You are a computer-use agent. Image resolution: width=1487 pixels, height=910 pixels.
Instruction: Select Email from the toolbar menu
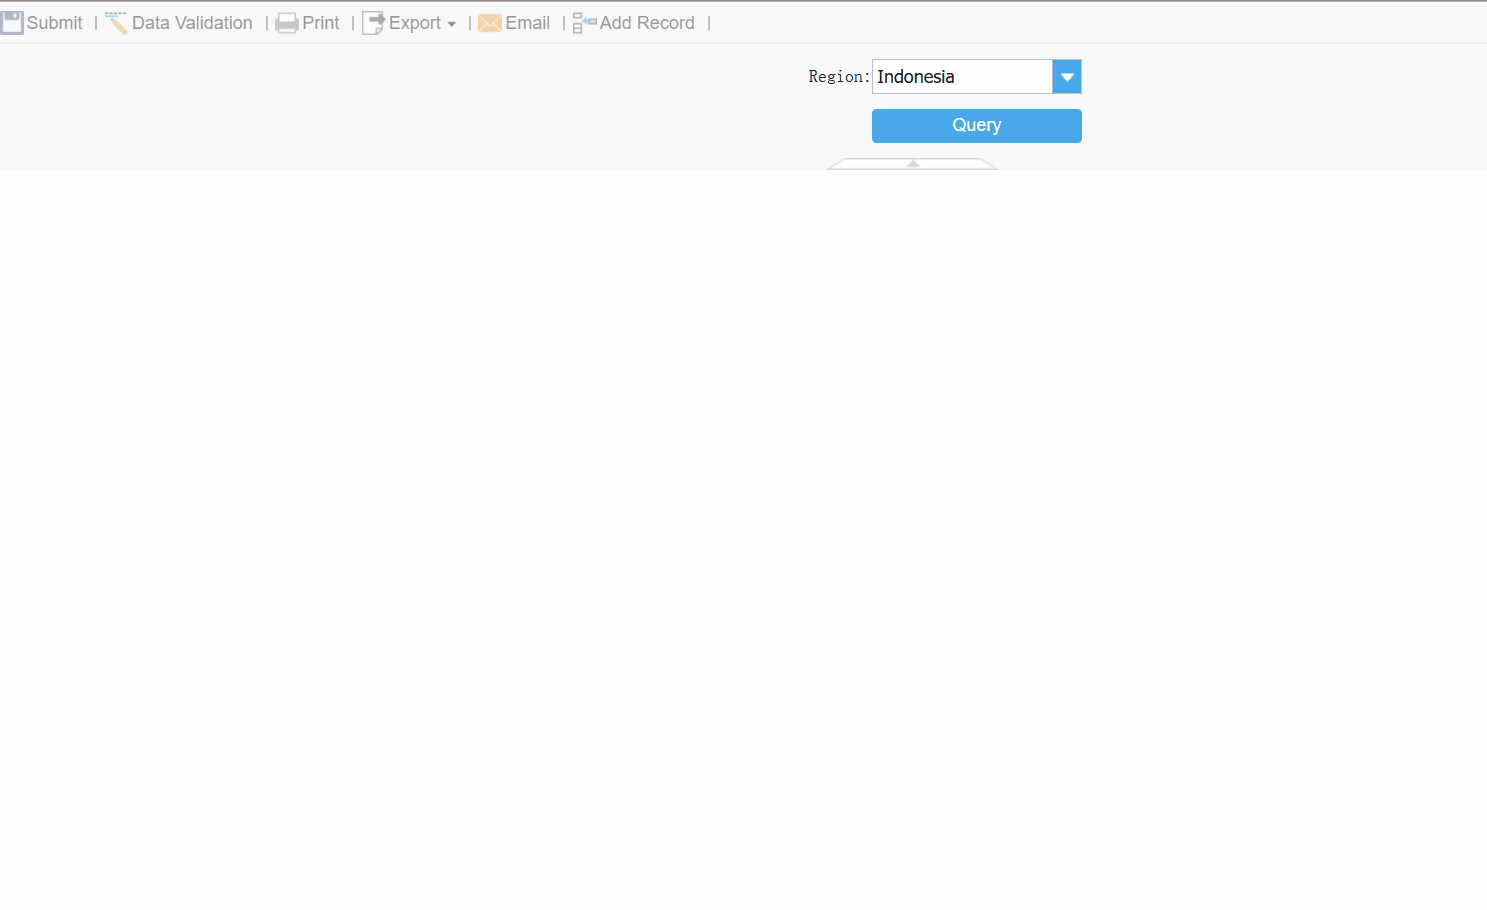click(x=527, y=22)
